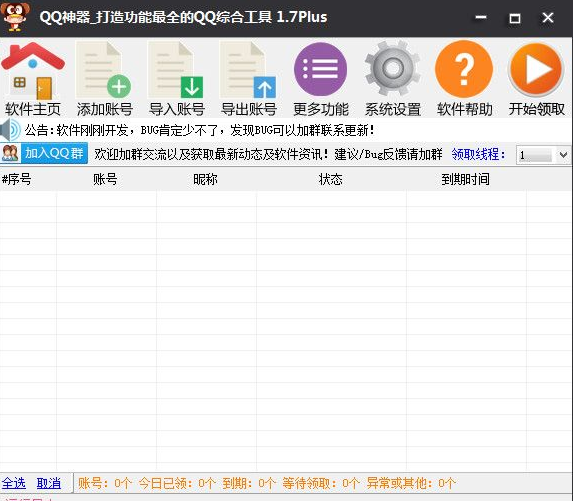This screenshot has width=573, height=501.
Task: Click the 到期时间 column header
Action: point(465,179)
